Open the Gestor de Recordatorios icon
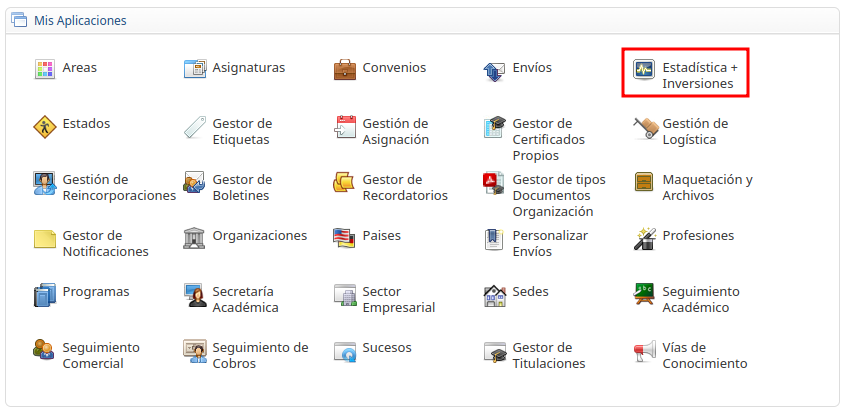850x413 pixels. point(344,182)
